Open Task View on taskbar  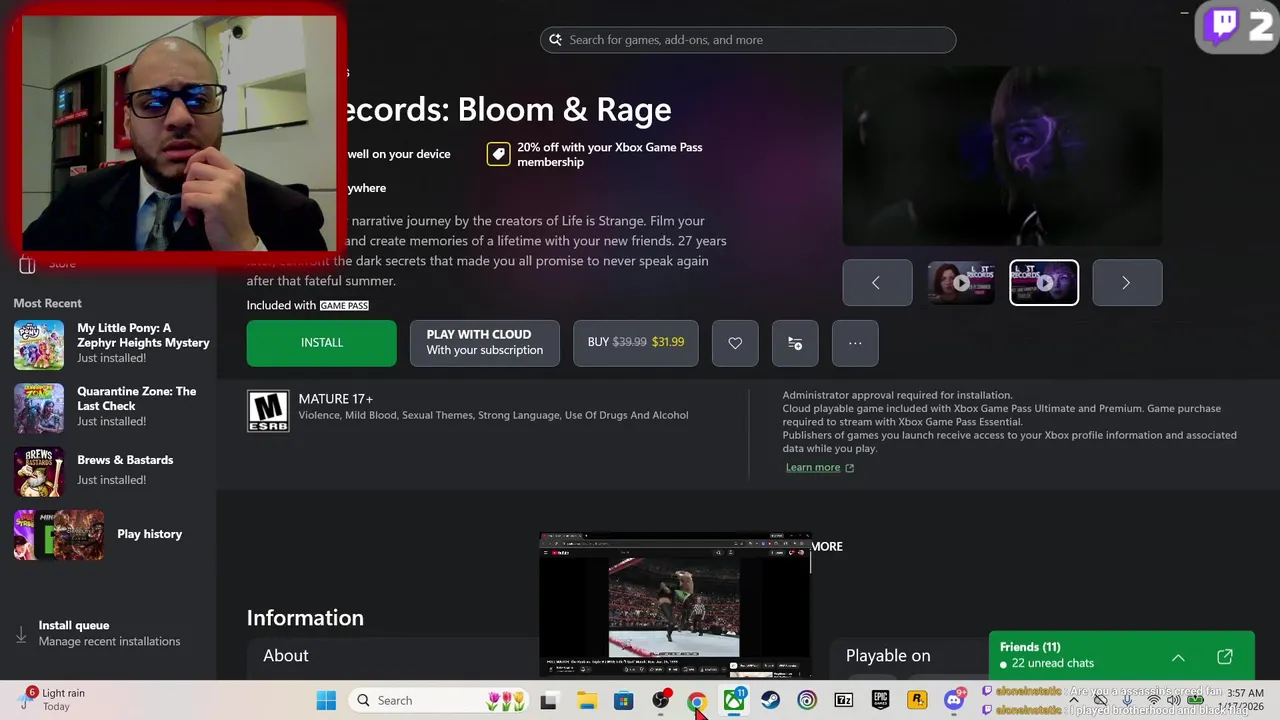point(548,701)
